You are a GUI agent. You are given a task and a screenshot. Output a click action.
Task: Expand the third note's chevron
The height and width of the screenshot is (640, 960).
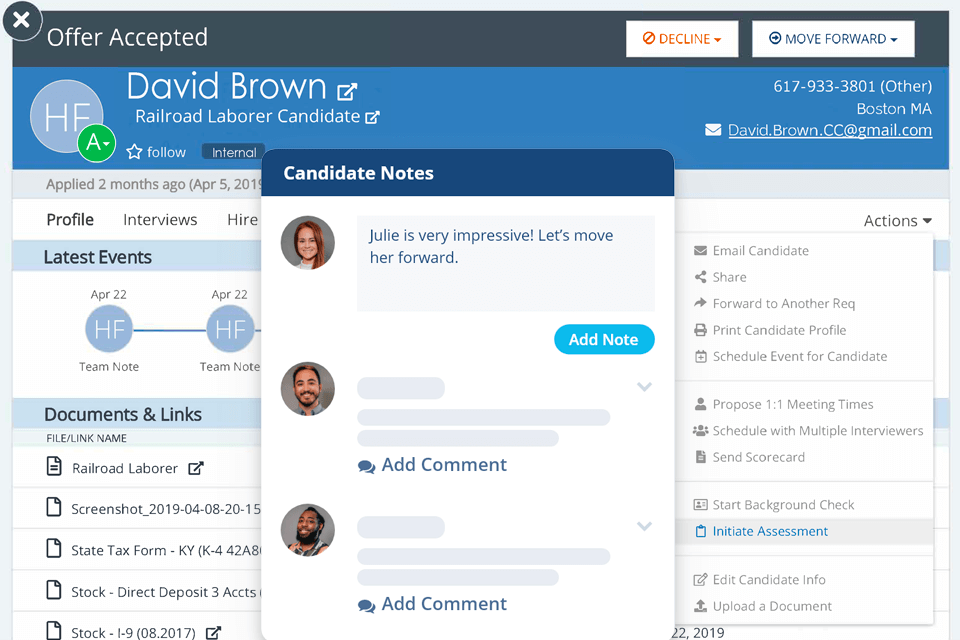coord(644,526)
